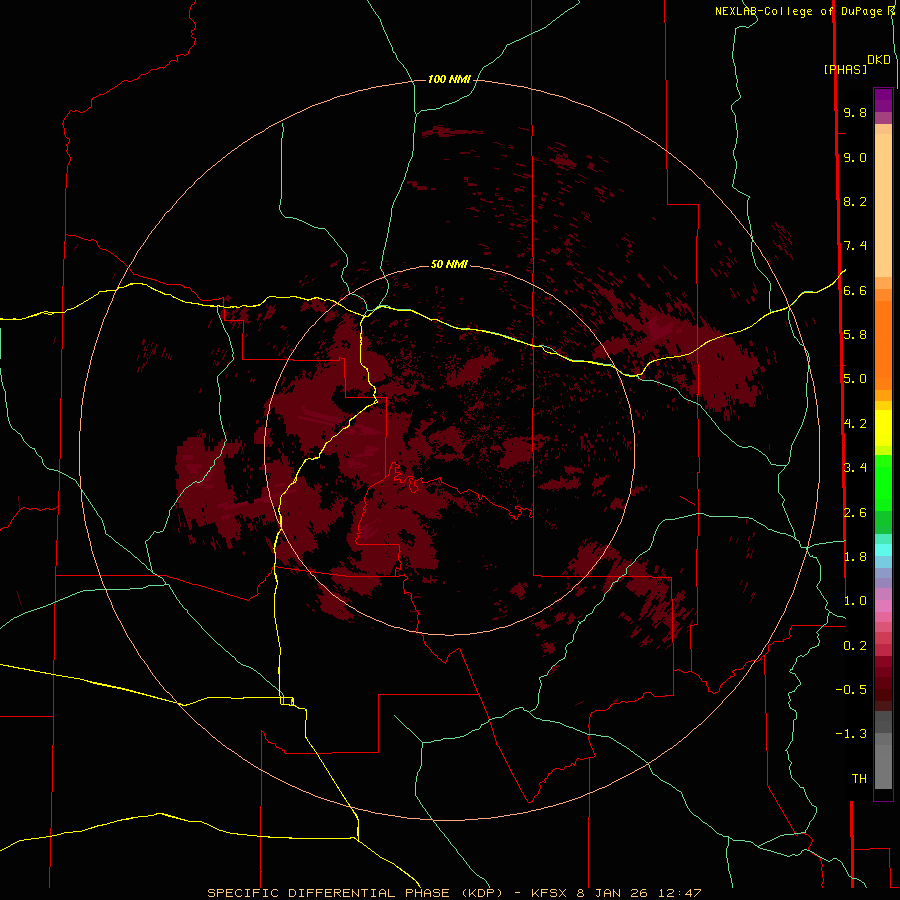This screenshot has width=900, height=900.
Task: Click the cyan legend swatch near 1.8
Action: click(883, 550)
